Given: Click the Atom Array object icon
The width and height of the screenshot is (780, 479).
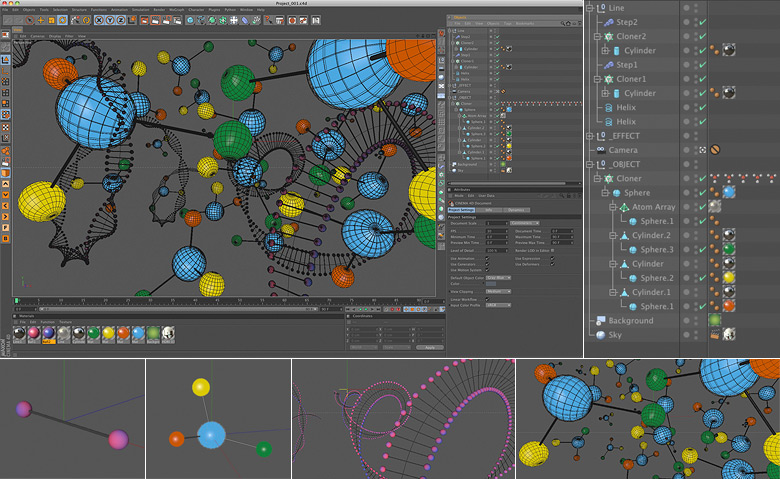Looking at the screenshot, I should coord(623,206).
